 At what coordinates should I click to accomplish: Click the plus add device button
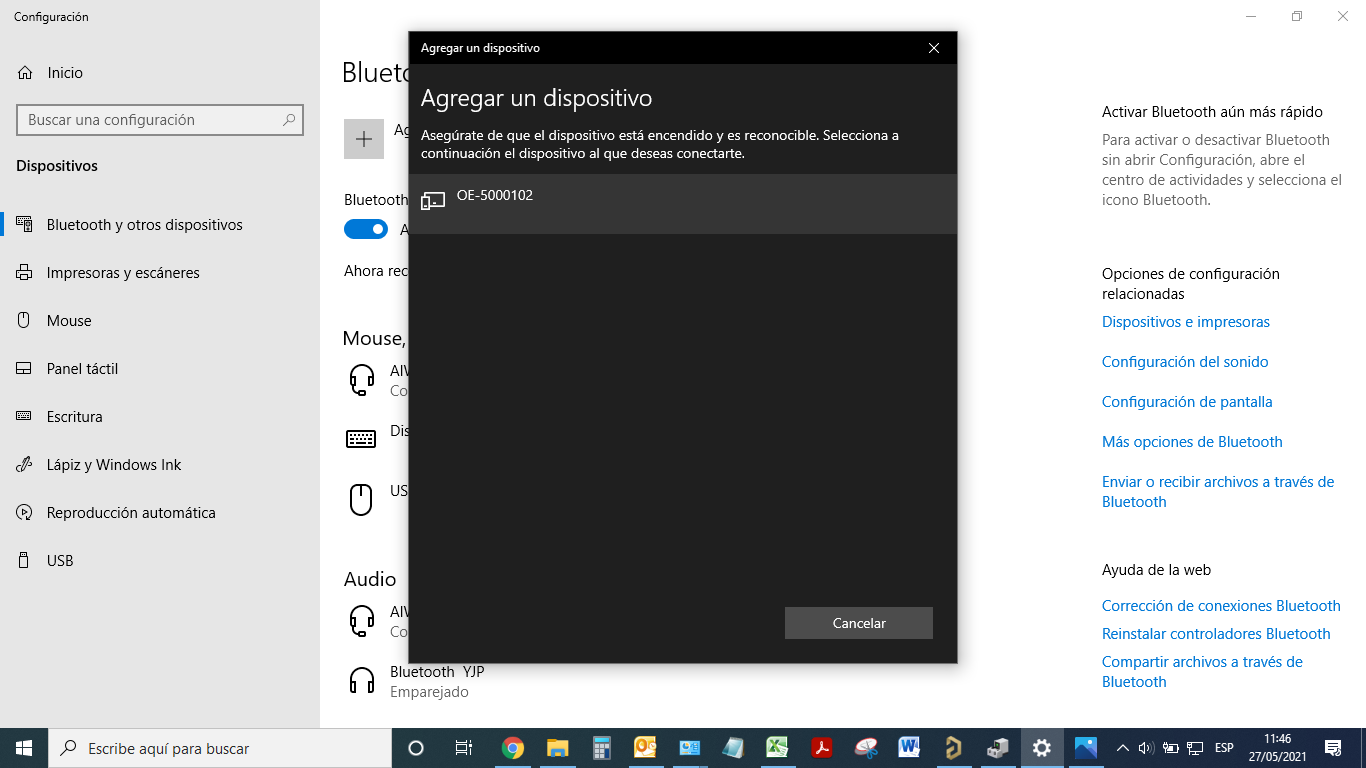pyautogui.click(x=364, y=139)
